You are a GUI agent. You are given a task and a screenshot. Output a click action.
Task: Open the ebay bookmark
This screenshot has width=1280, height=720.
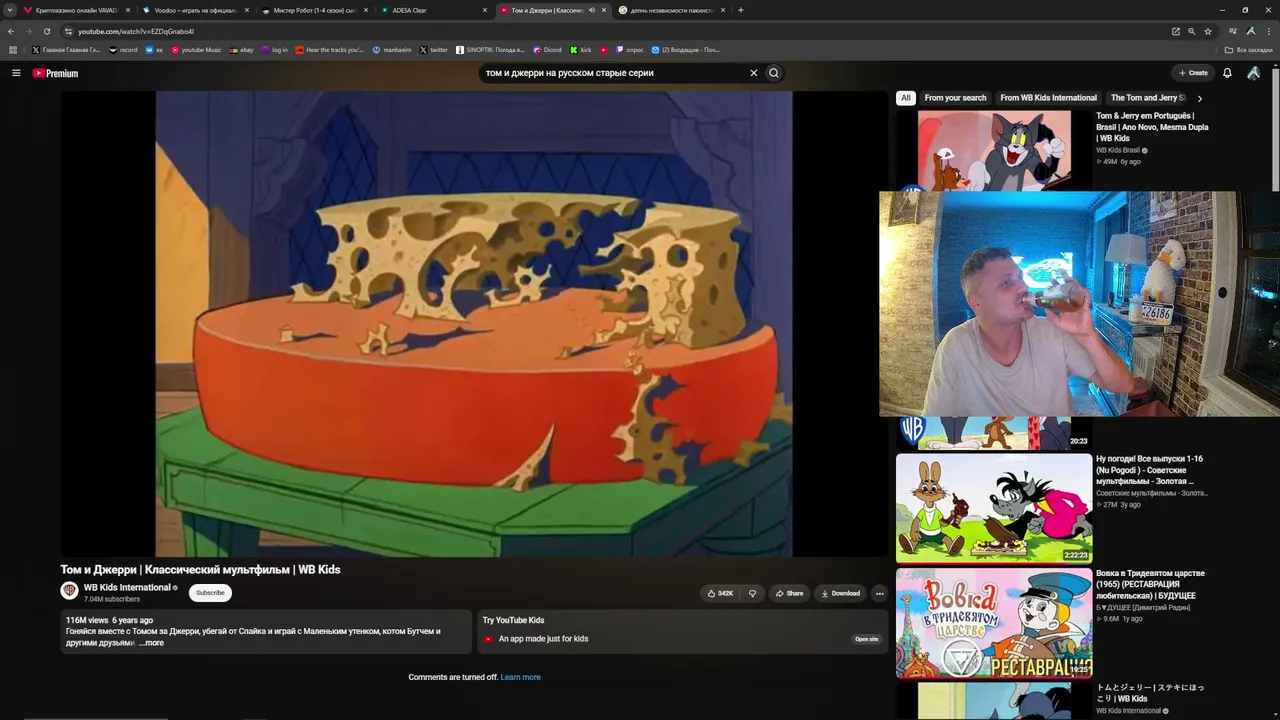(241, 50)
